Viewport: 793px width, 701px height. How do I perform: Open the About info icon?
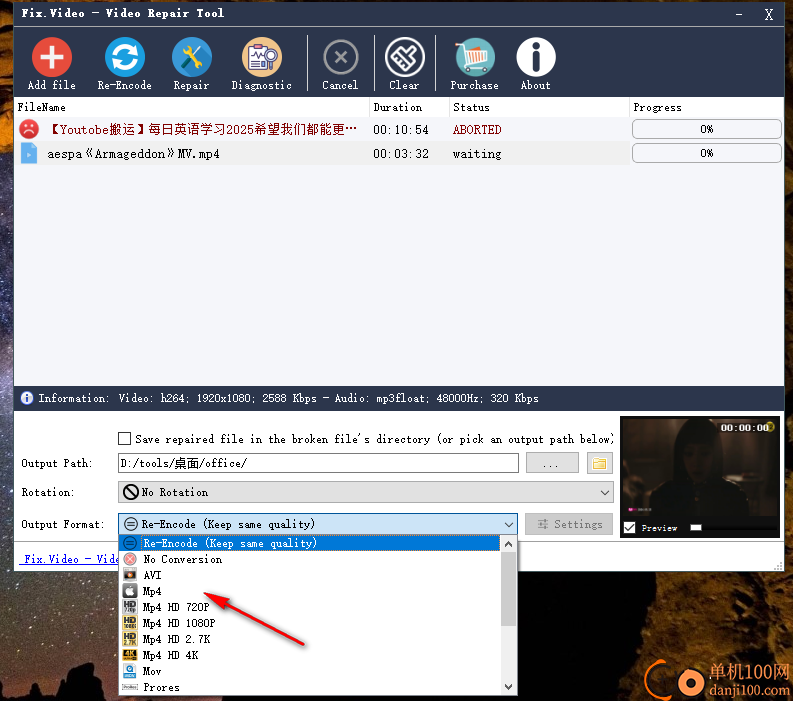536,57
